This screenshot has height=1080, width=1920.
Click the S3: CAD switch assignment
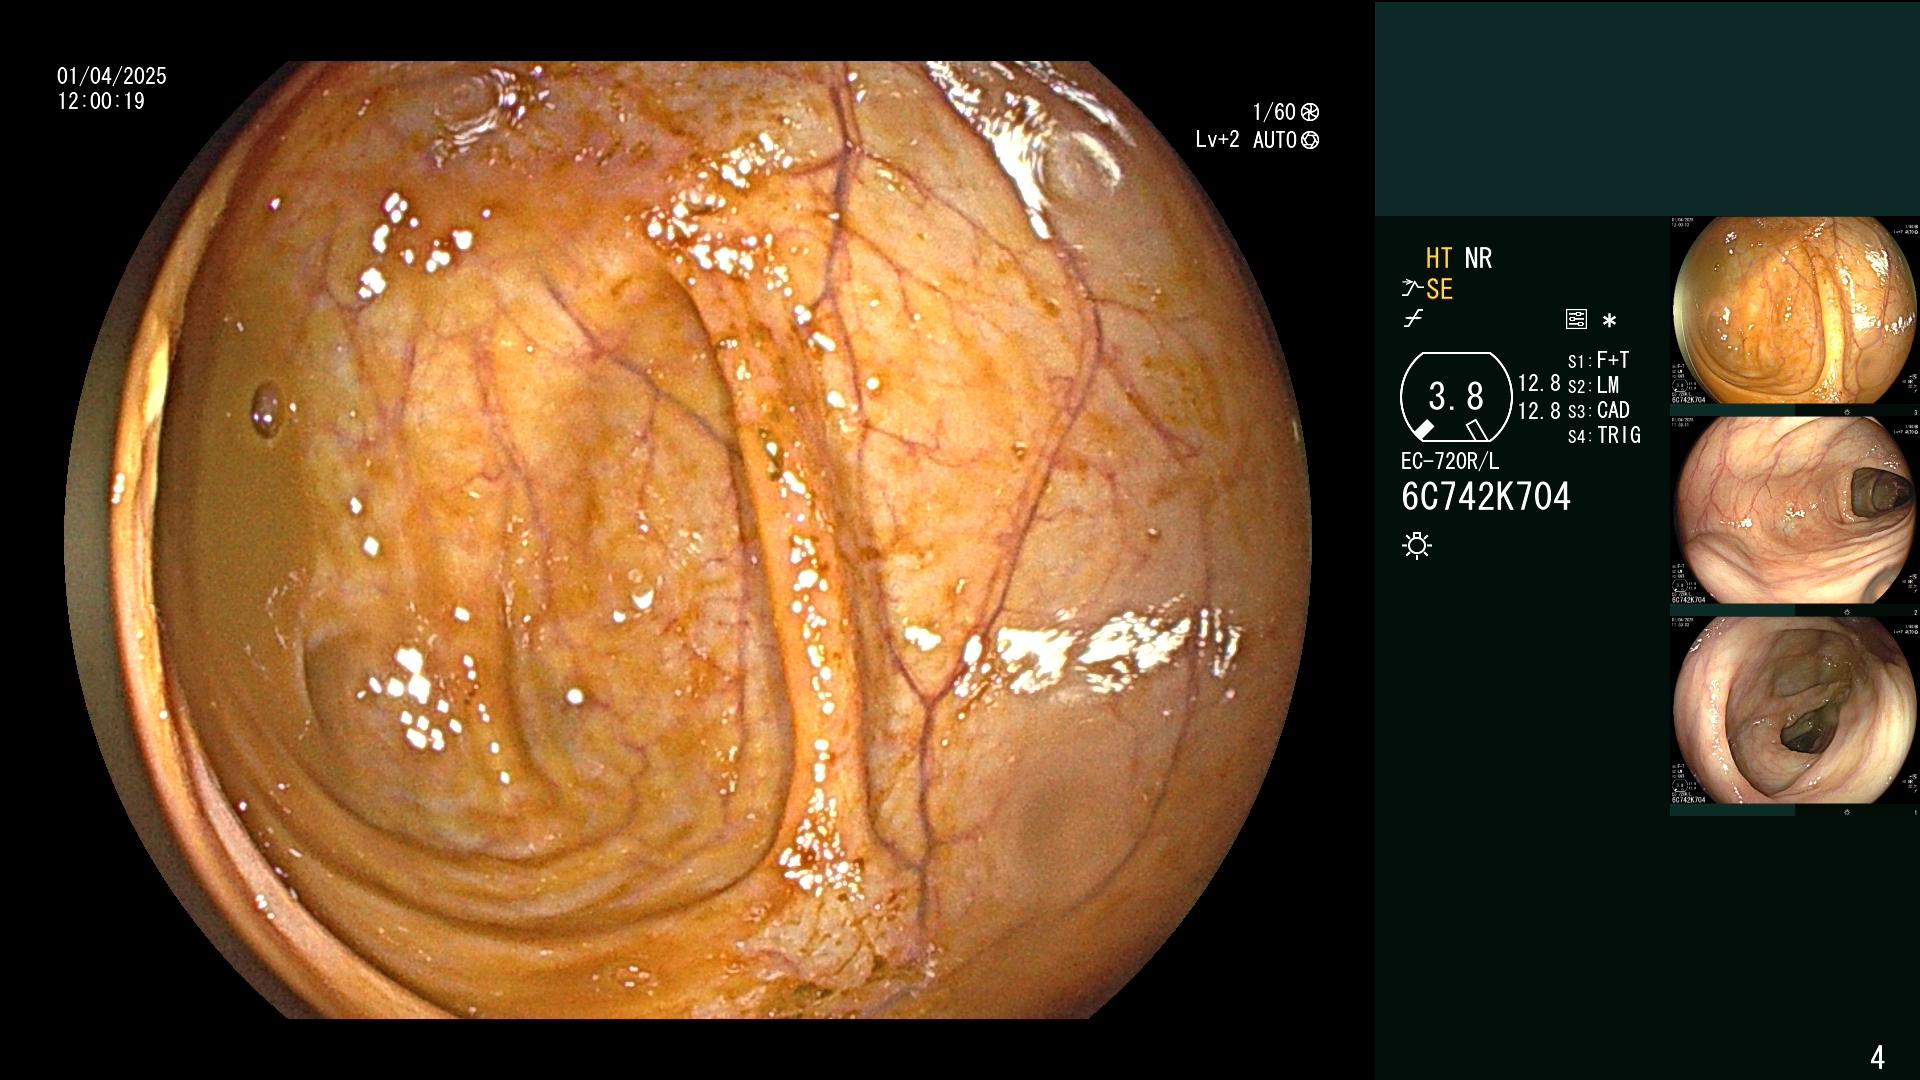tap(1598, 410)
